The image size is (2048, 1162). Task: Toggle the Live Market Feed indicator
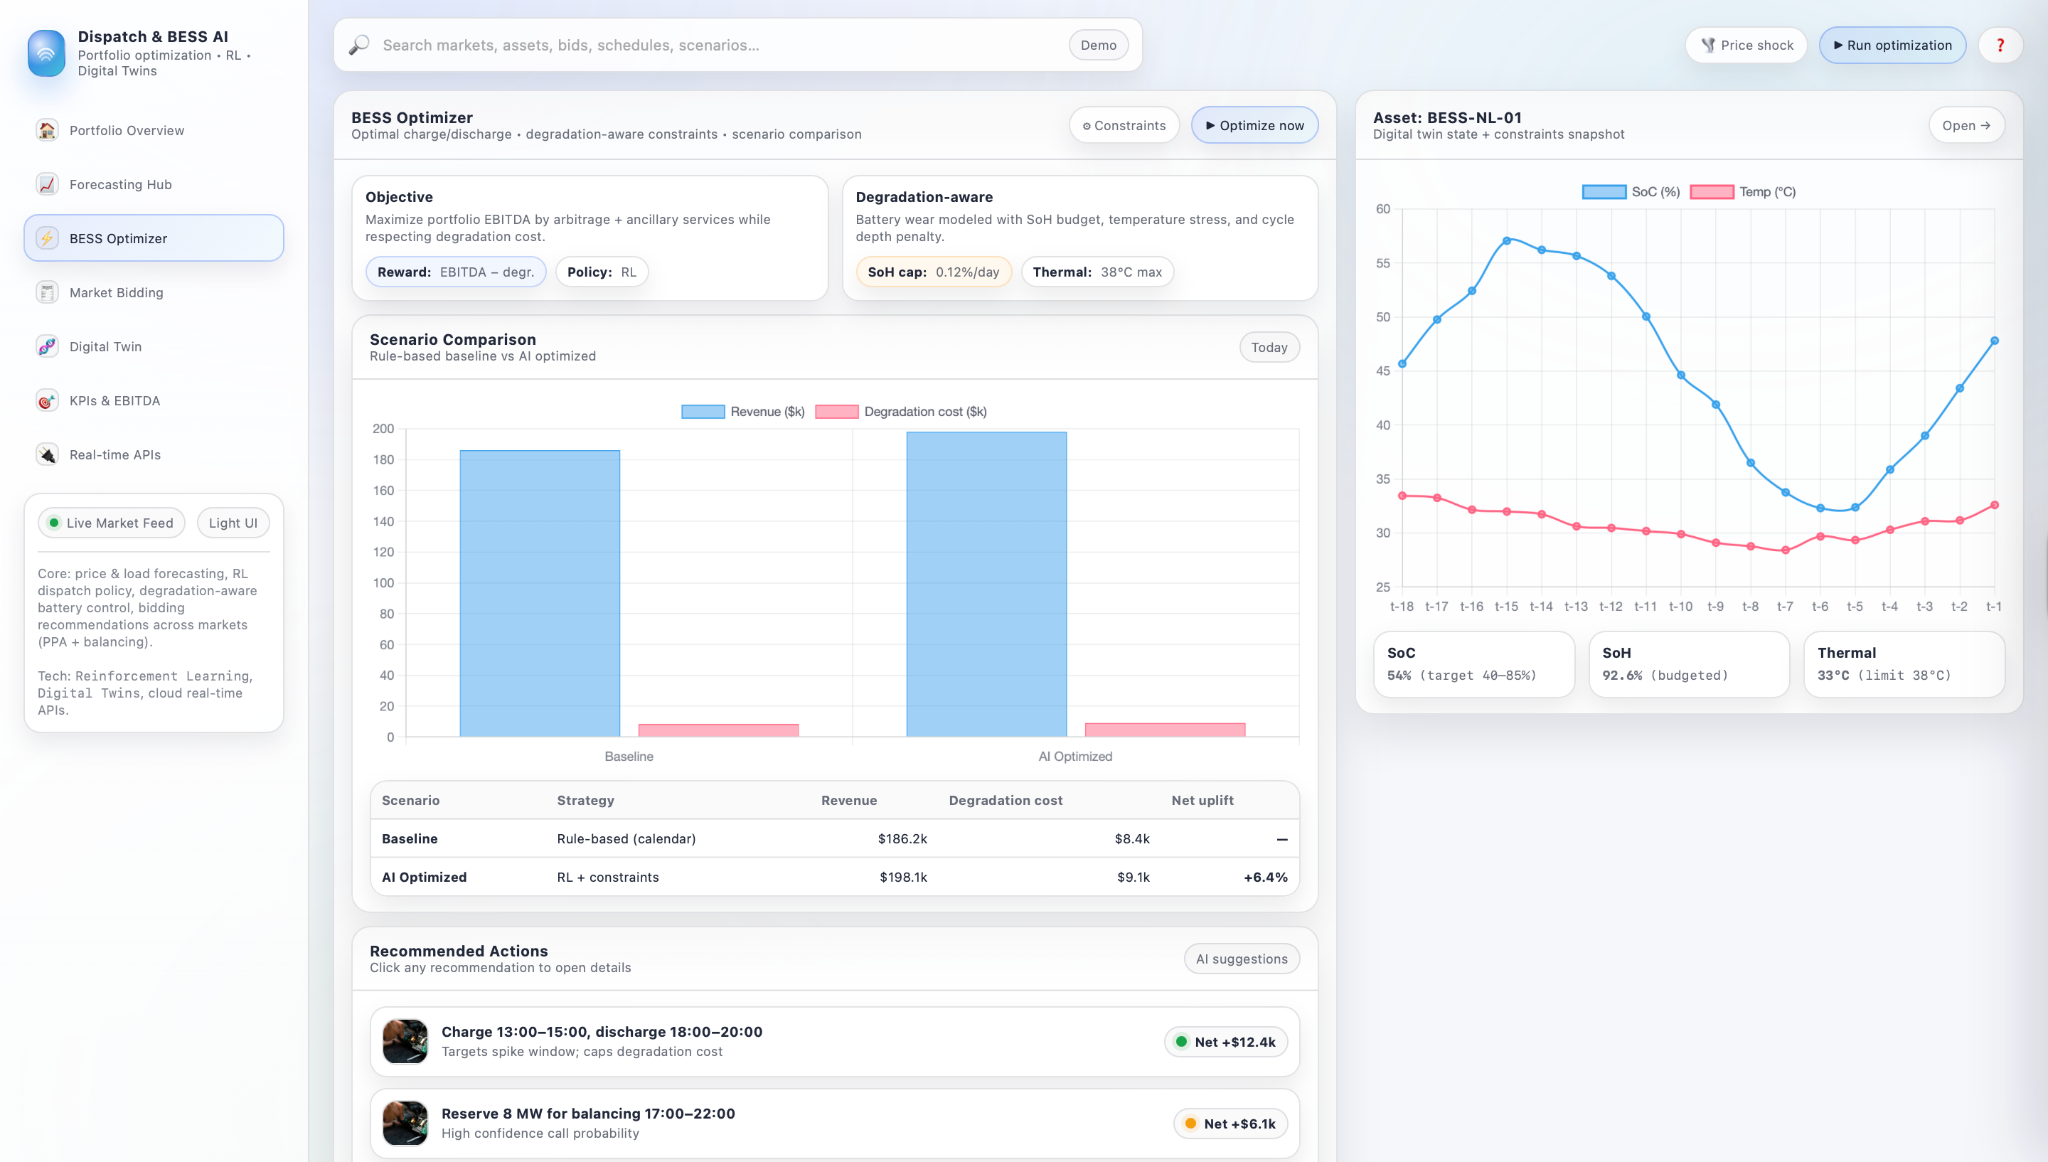111,523
